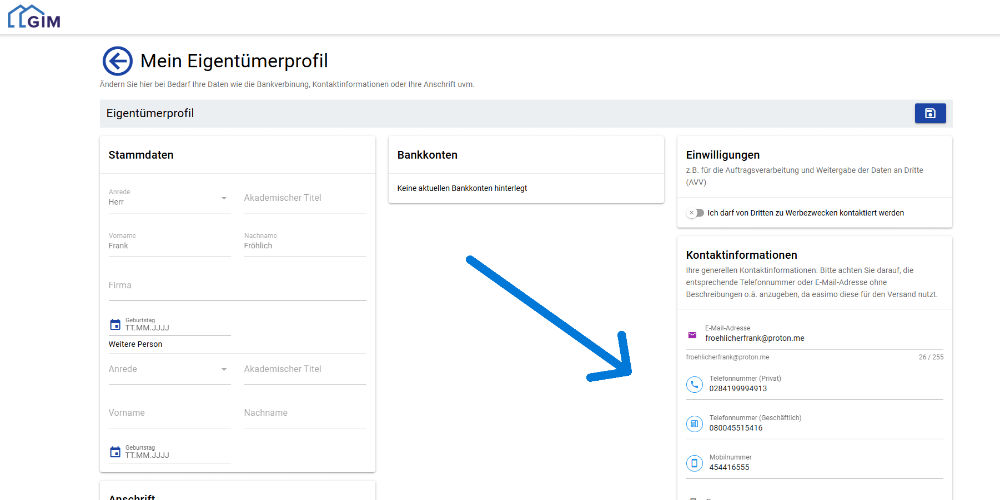Edit the E-Mail-Adresse field
This screenshot has width=1000, height=500.
822,338
